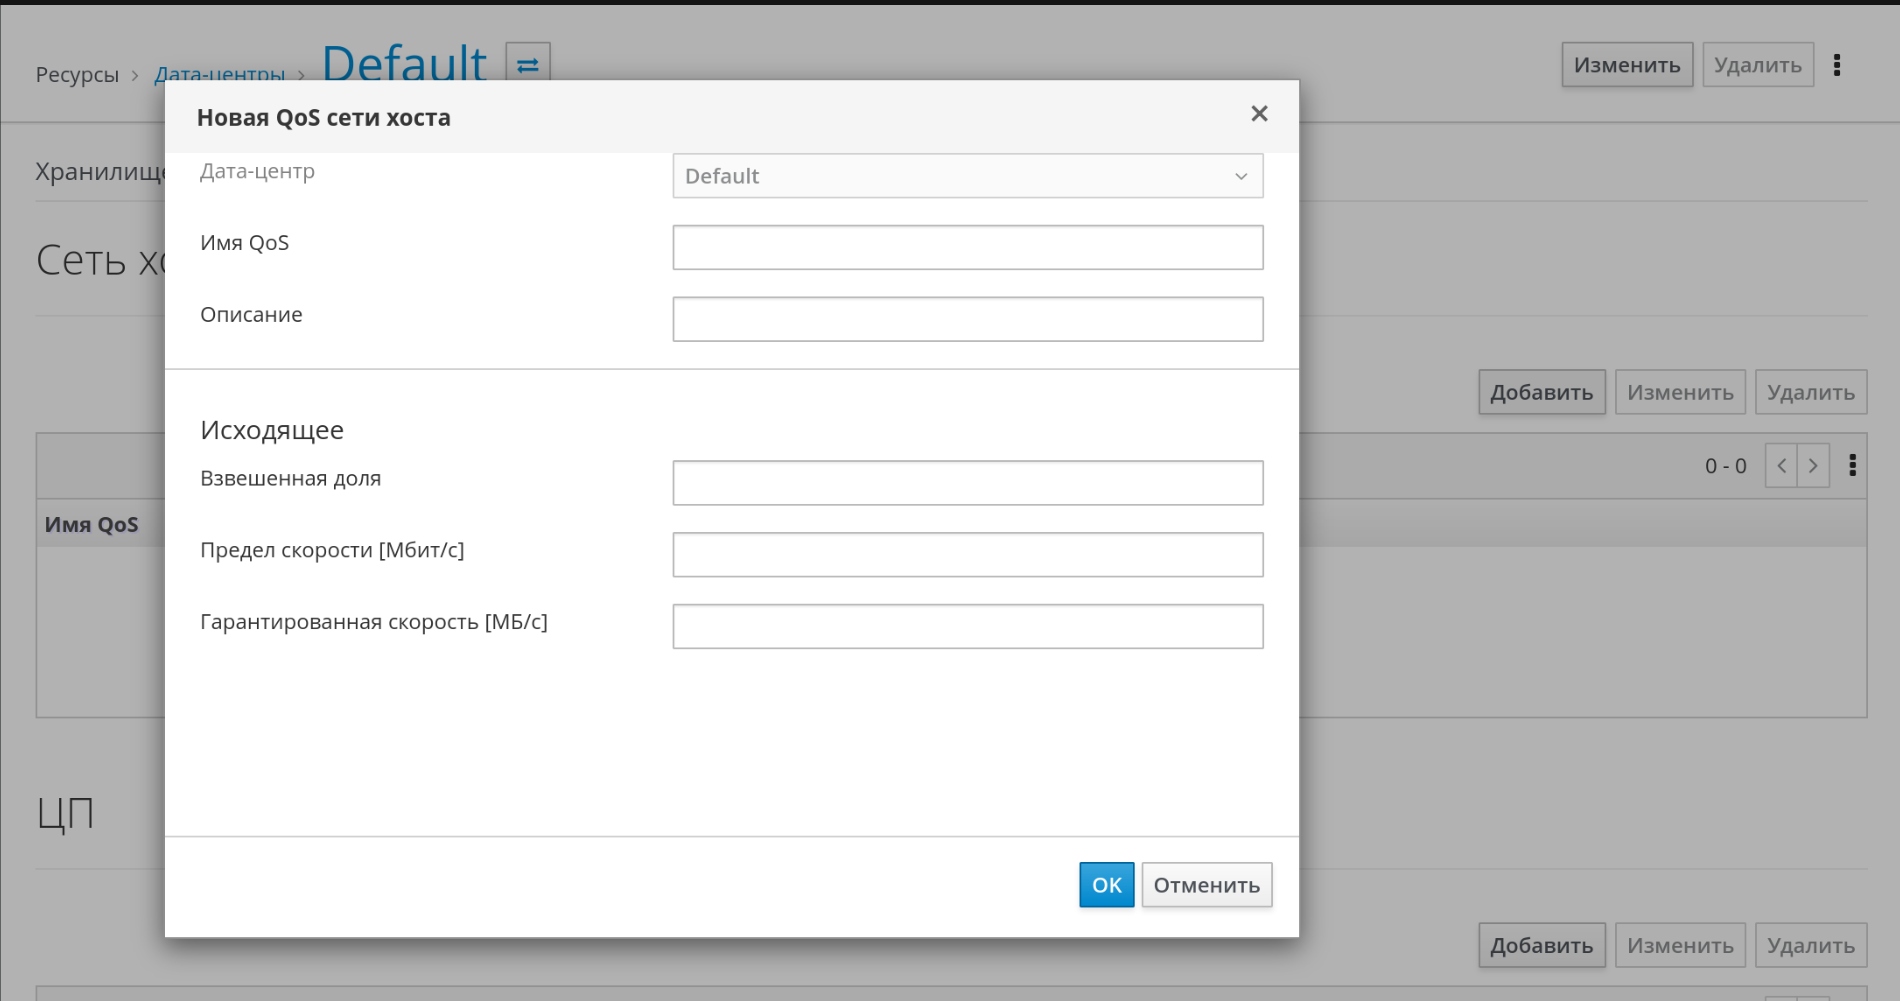This screenshot has height=1001, width=1900.
Task: Open the kebab menu next to top Удалить
Action: [1837, 65]
